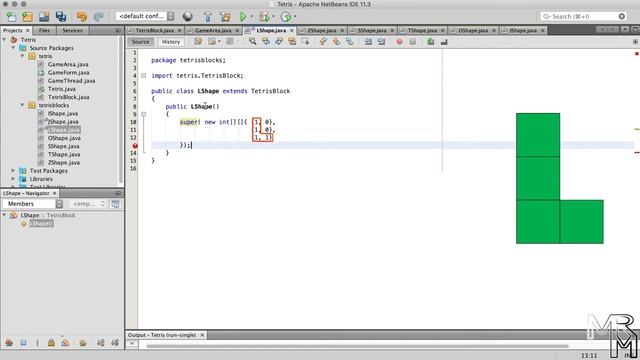Open the Members dropdown in Navigator
Viewport: 640px width, 360px height.
tap(33, 204)
